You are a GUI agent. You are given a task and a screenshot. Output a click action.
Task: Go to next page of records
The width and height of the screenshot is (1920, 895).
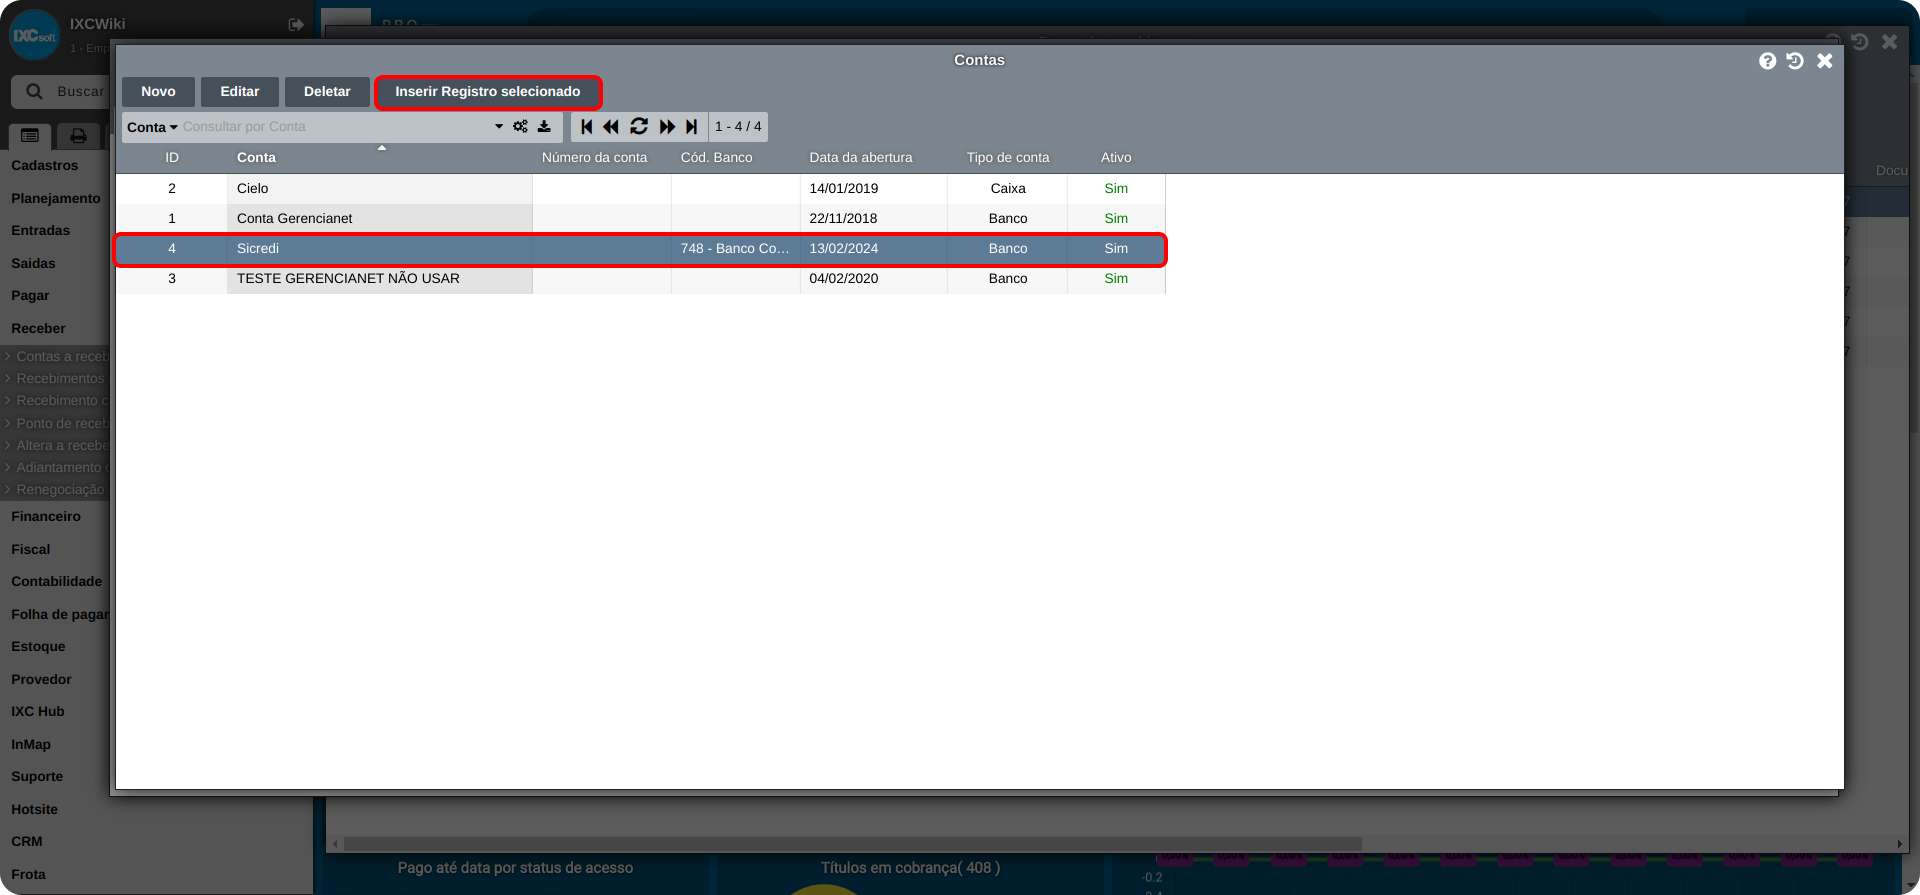[667, 127]
